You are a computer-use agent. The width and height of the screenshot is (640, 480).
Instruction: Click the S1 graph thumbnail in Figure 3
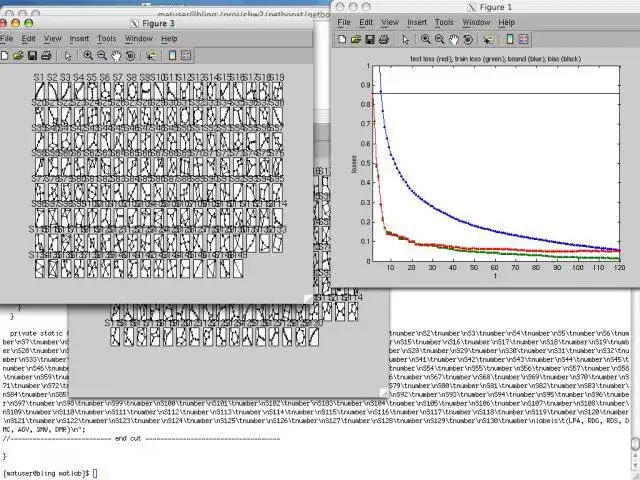click(x=40, y=91)
